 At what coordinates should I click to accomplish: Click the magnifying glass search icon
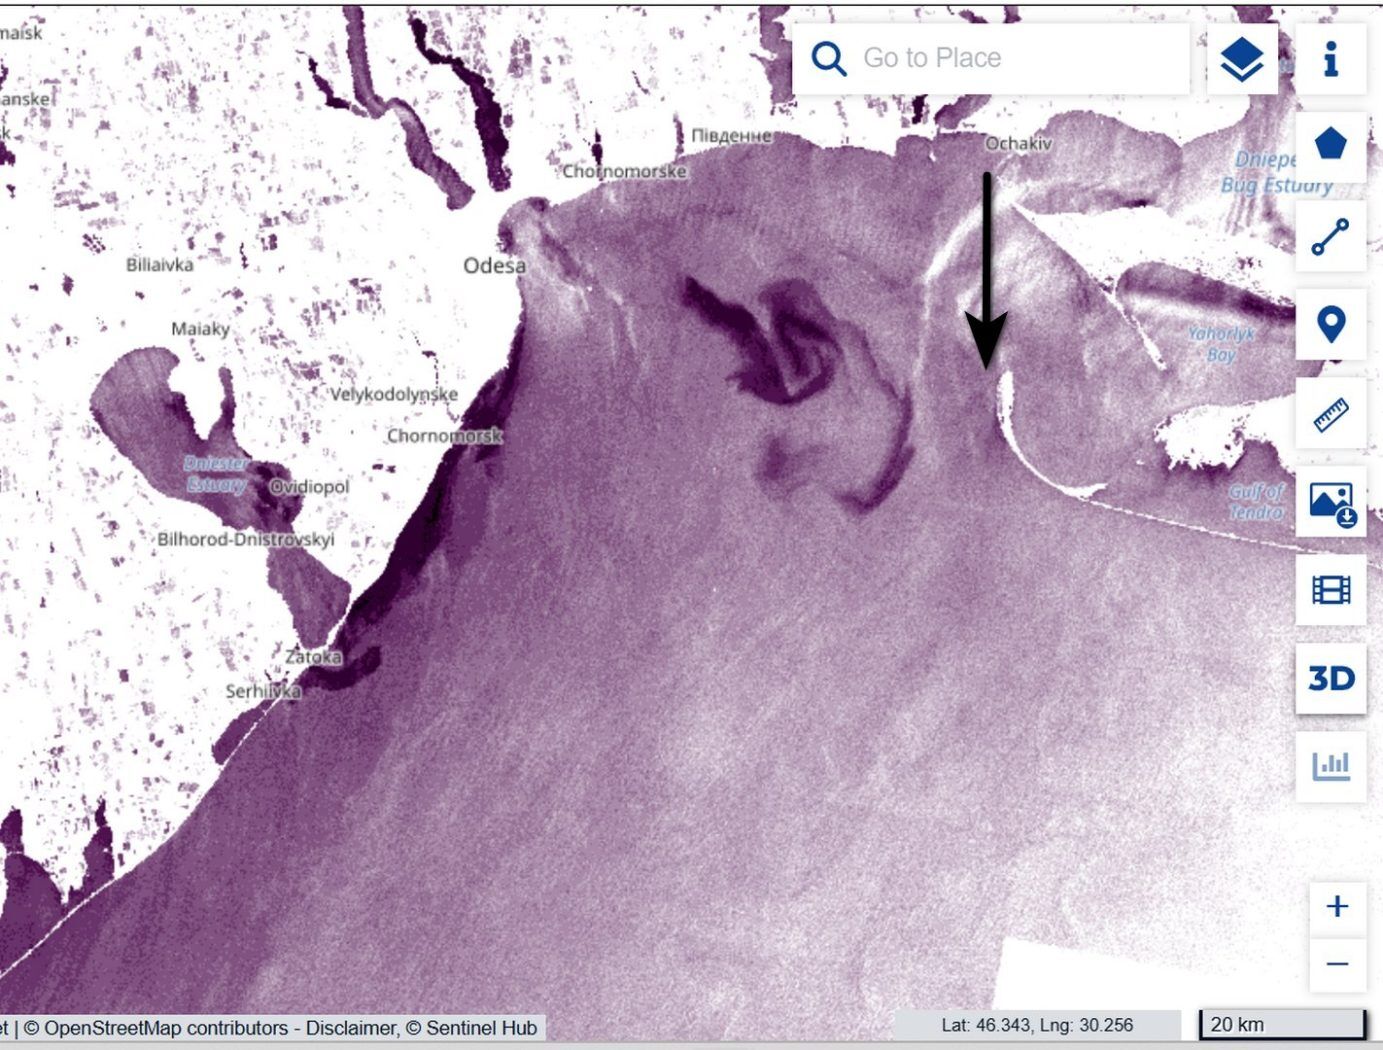point(829,59)
